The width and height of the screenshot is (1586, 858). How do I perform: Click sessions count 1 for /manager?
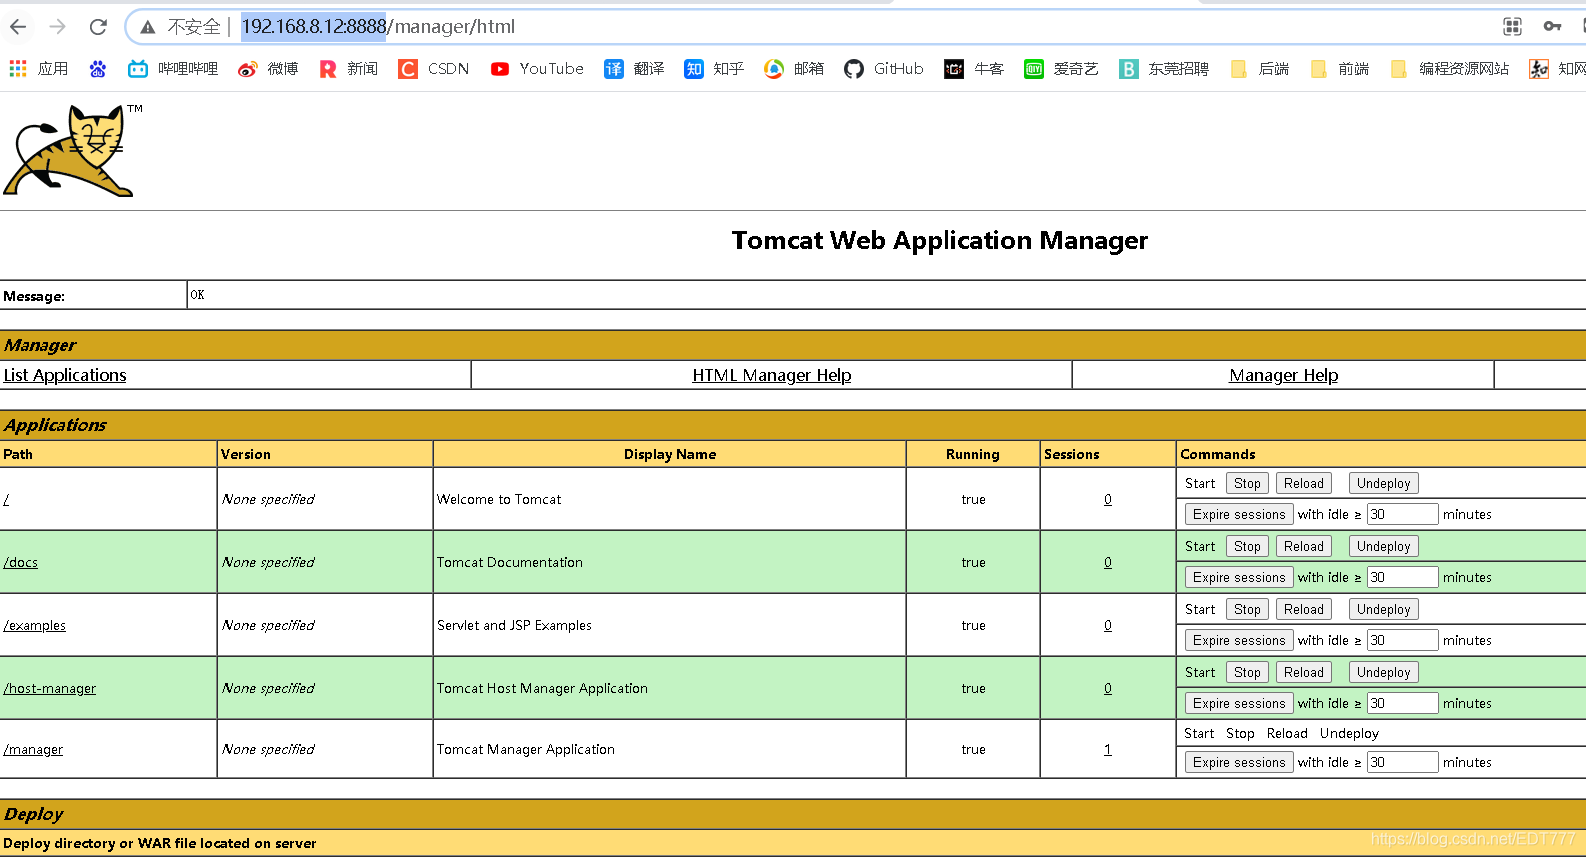[x=1108, y=749]
